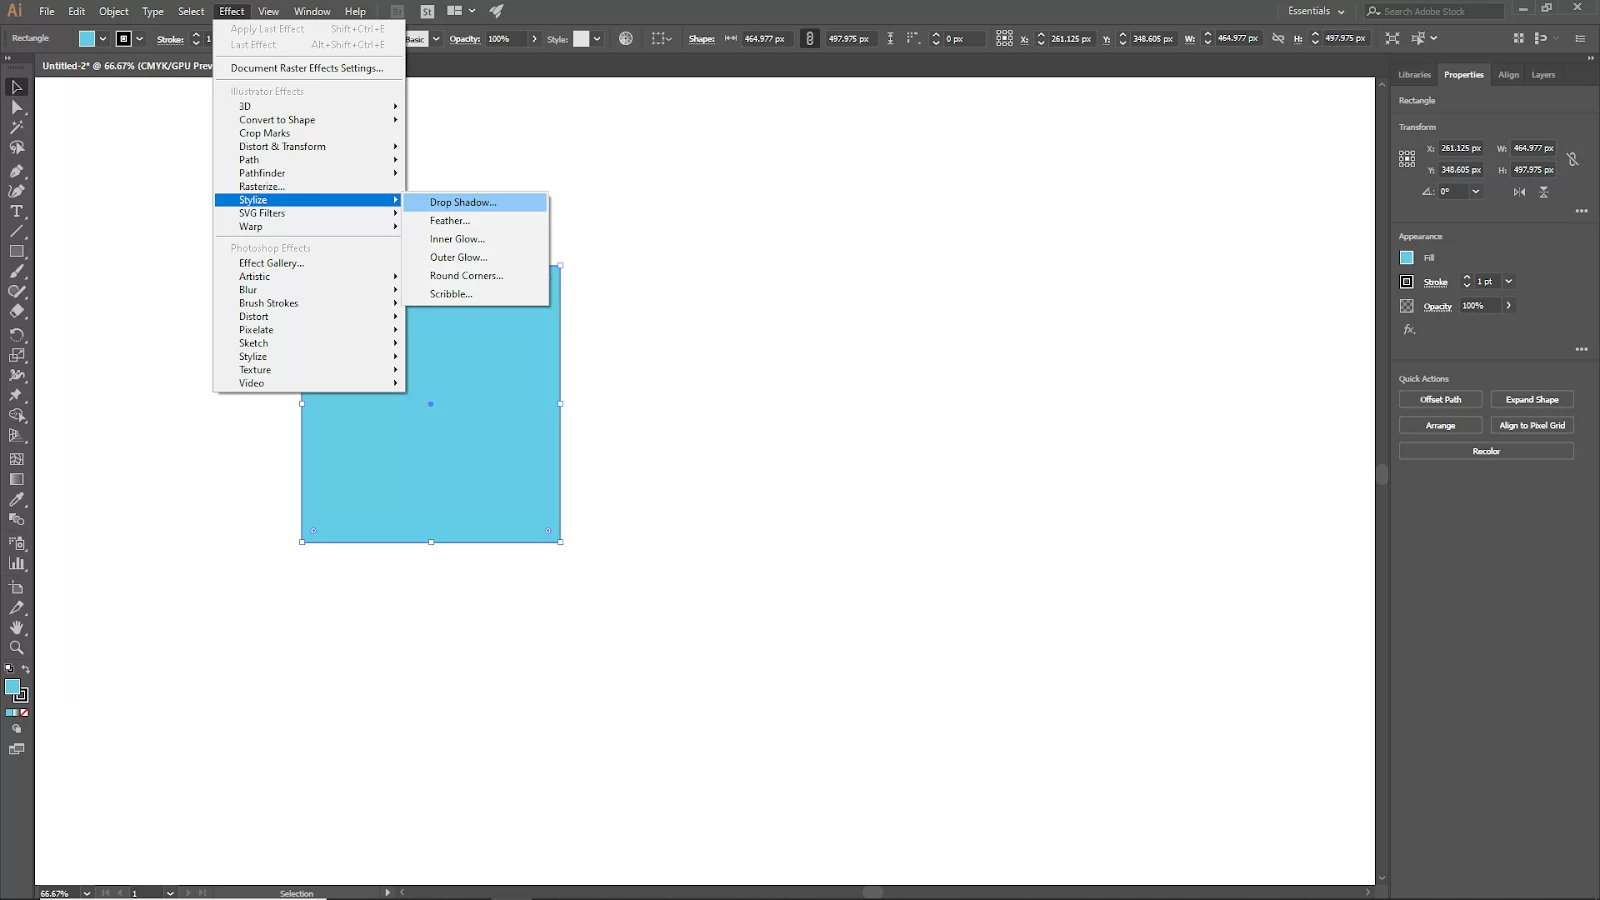The image size is (1600, 900).
Task: Click the GPU performance rocket icon
Action: (x=496, y=11)
